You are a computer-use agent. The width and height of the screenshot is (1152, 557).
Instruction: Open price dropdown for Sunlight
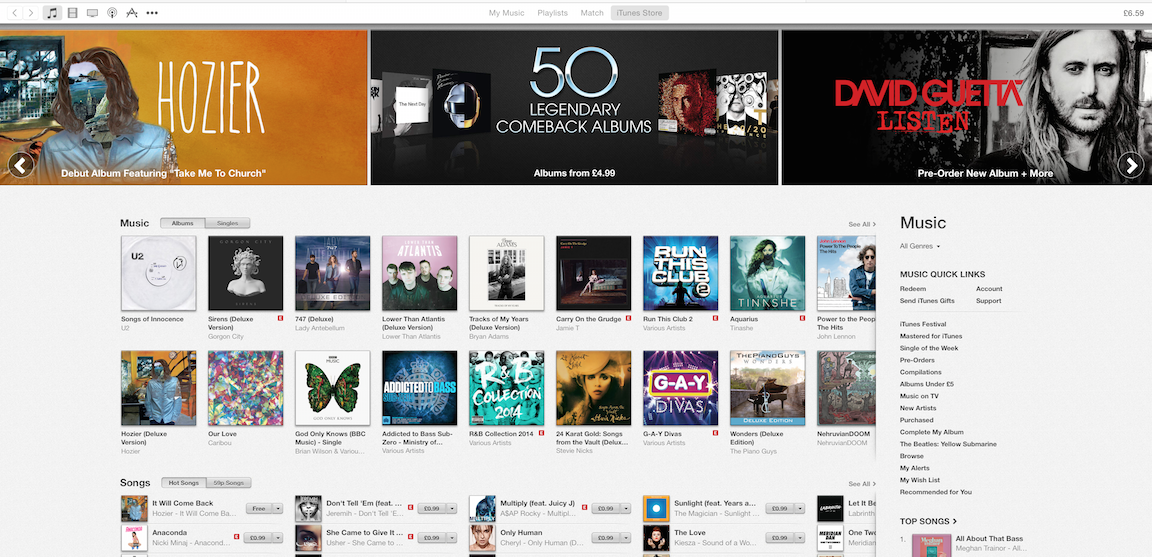800,509
